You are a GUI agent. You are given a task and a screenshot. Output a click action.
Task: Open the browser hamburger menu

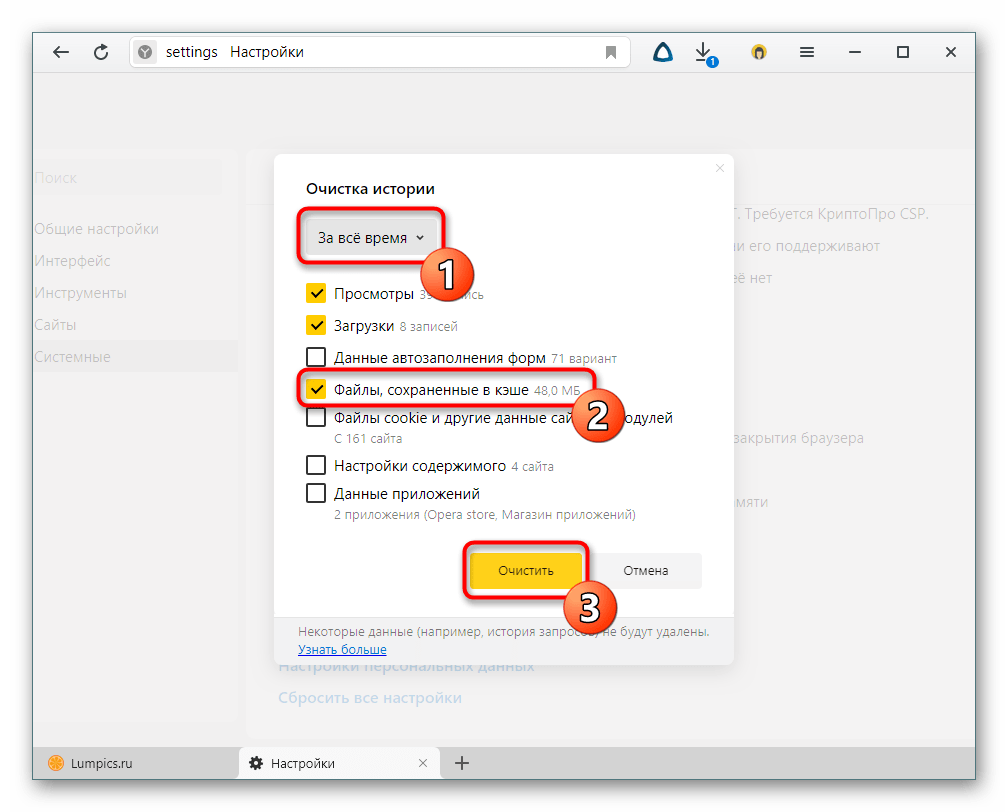pos(807,53)
